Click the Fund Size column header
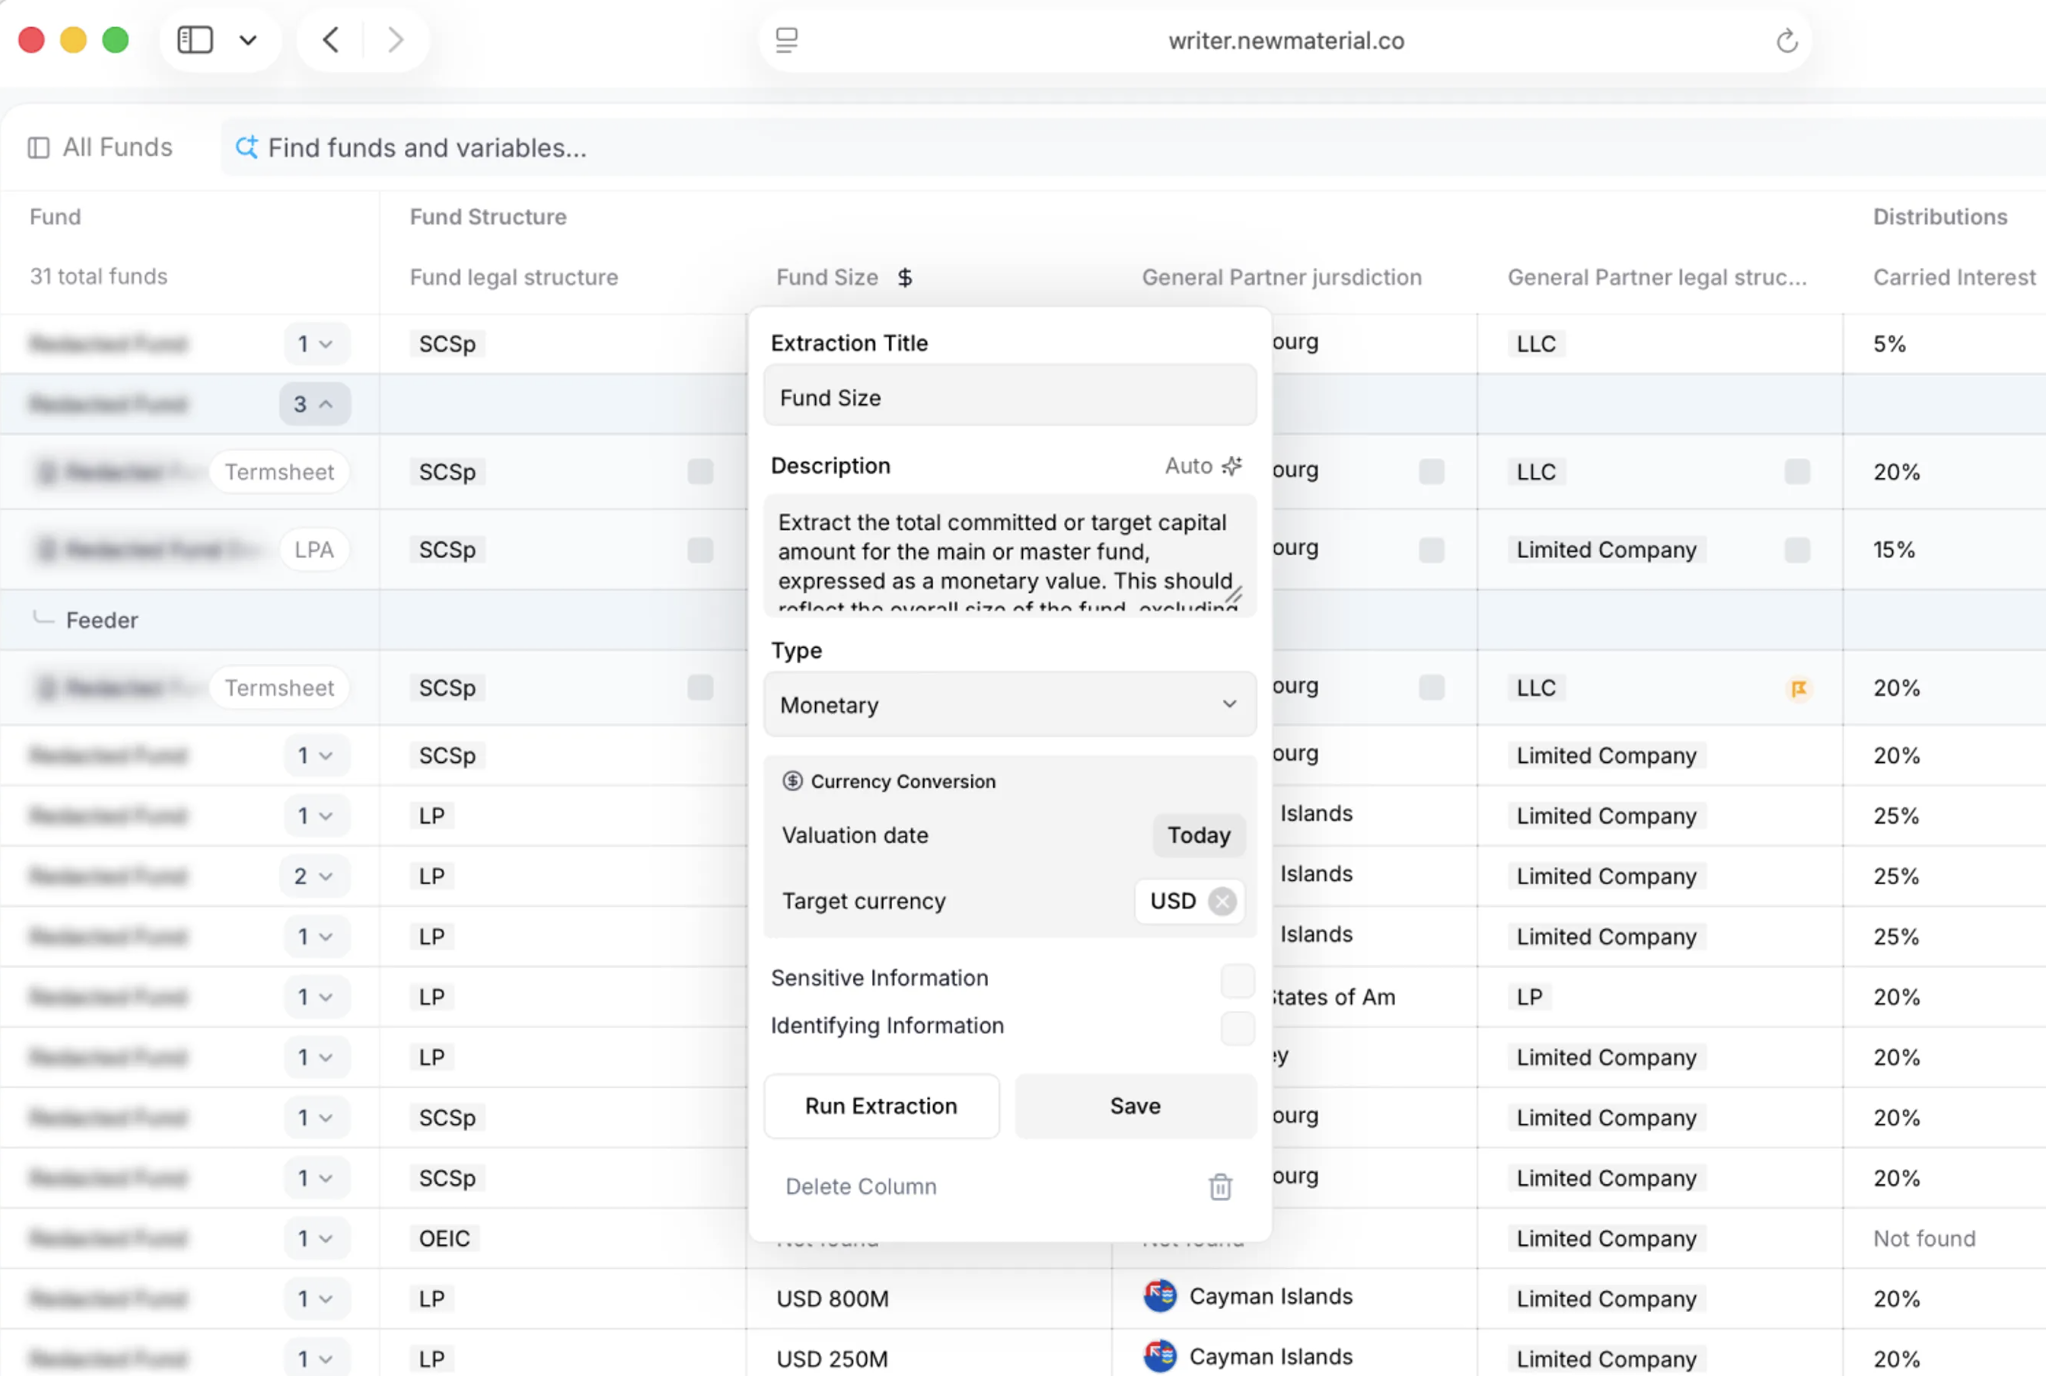Image resolution: width=2046 pixels, height=1376 pixels. pos(827,277)
